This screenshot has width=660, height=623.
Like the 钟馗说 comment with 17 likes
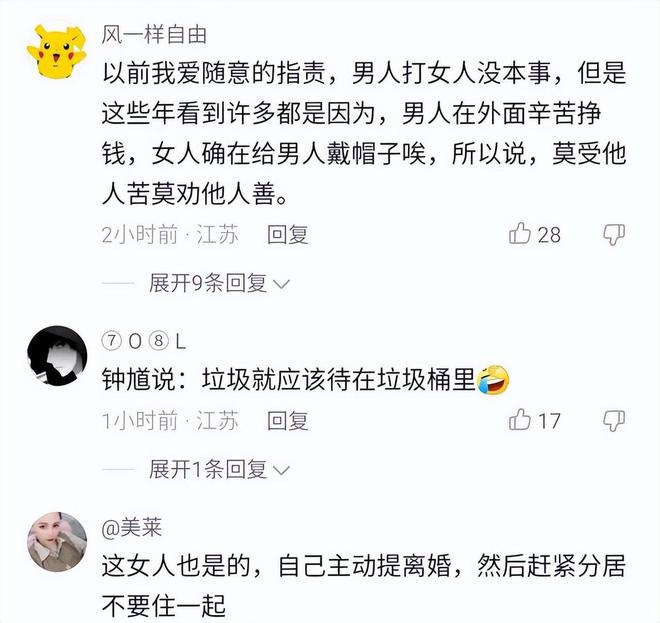pyautogui.click(x=520, y=420)
